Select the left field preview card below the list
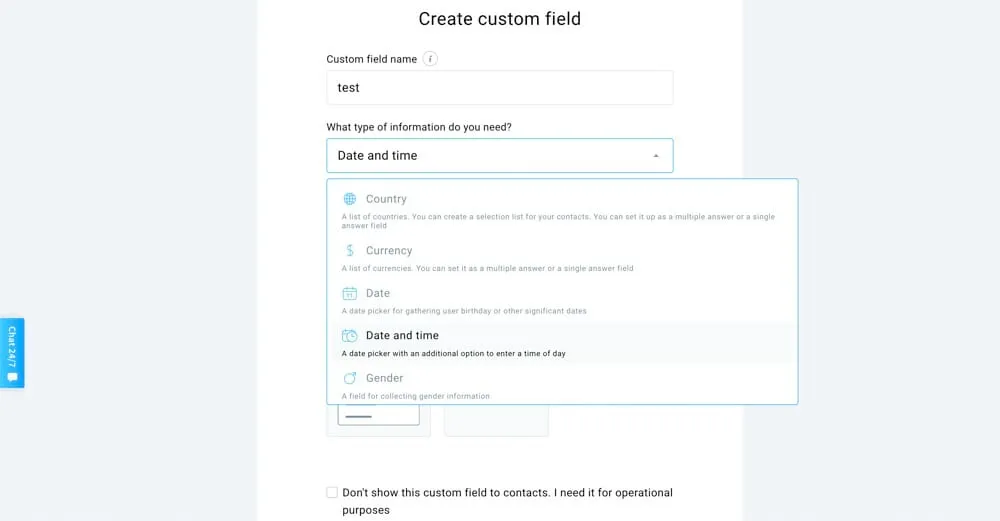The height and width of the screenshot is (521, 1000). point(378,419)
